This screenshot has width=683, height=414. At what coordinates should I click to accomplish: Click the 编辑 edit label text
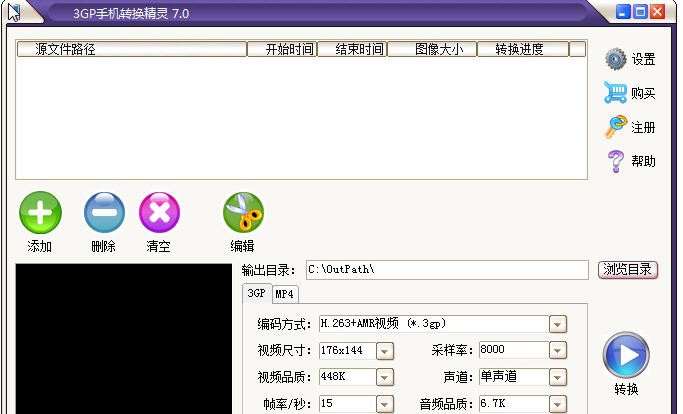tap(243, 246)
